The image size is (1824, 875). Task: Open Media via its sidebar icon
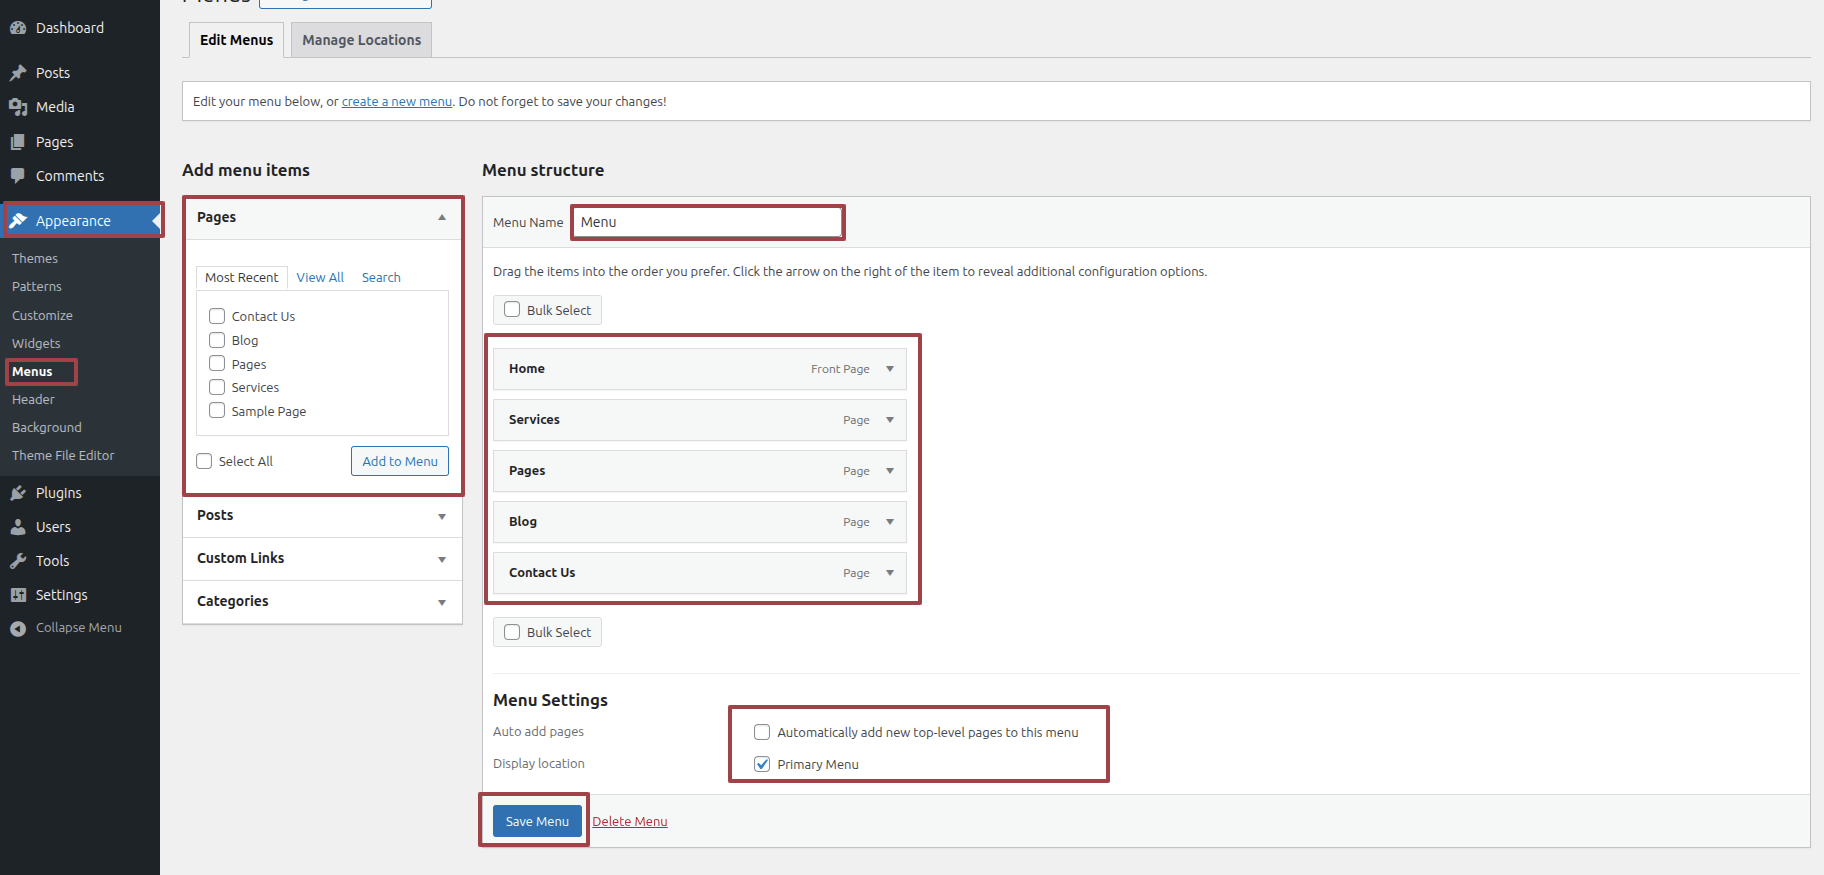point(18,107)
